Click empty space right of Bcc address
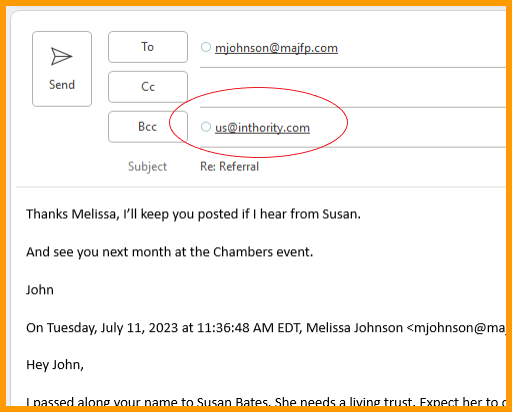This screenshot has height=412, width=512. (408, 128)
